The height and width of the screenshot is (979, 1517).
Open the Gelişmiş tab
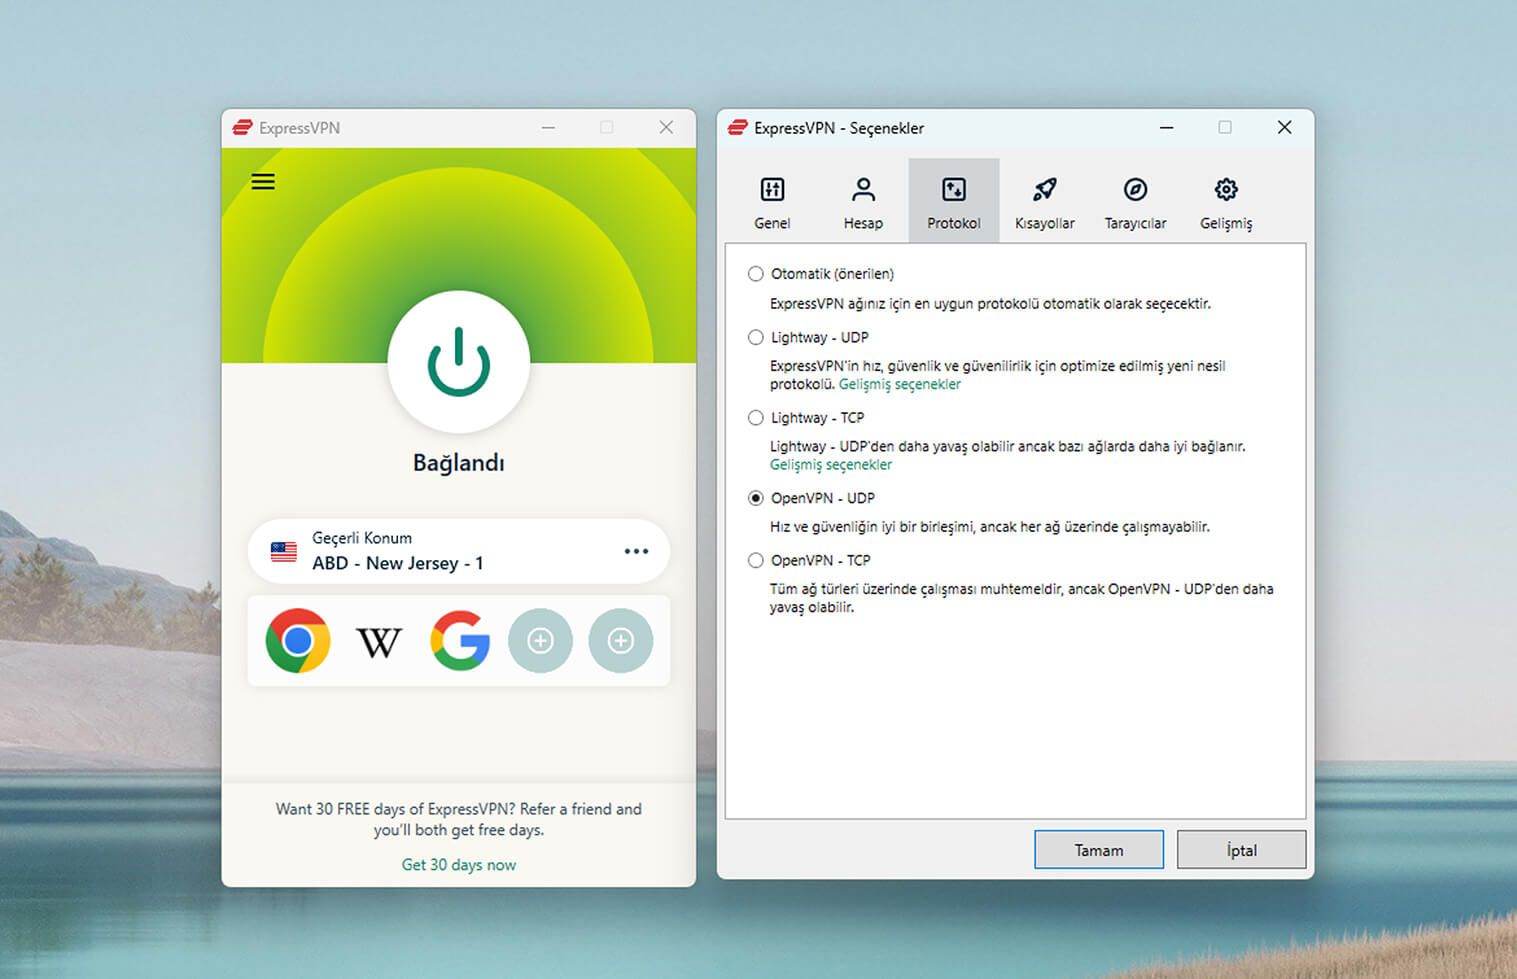(1226, 201)
